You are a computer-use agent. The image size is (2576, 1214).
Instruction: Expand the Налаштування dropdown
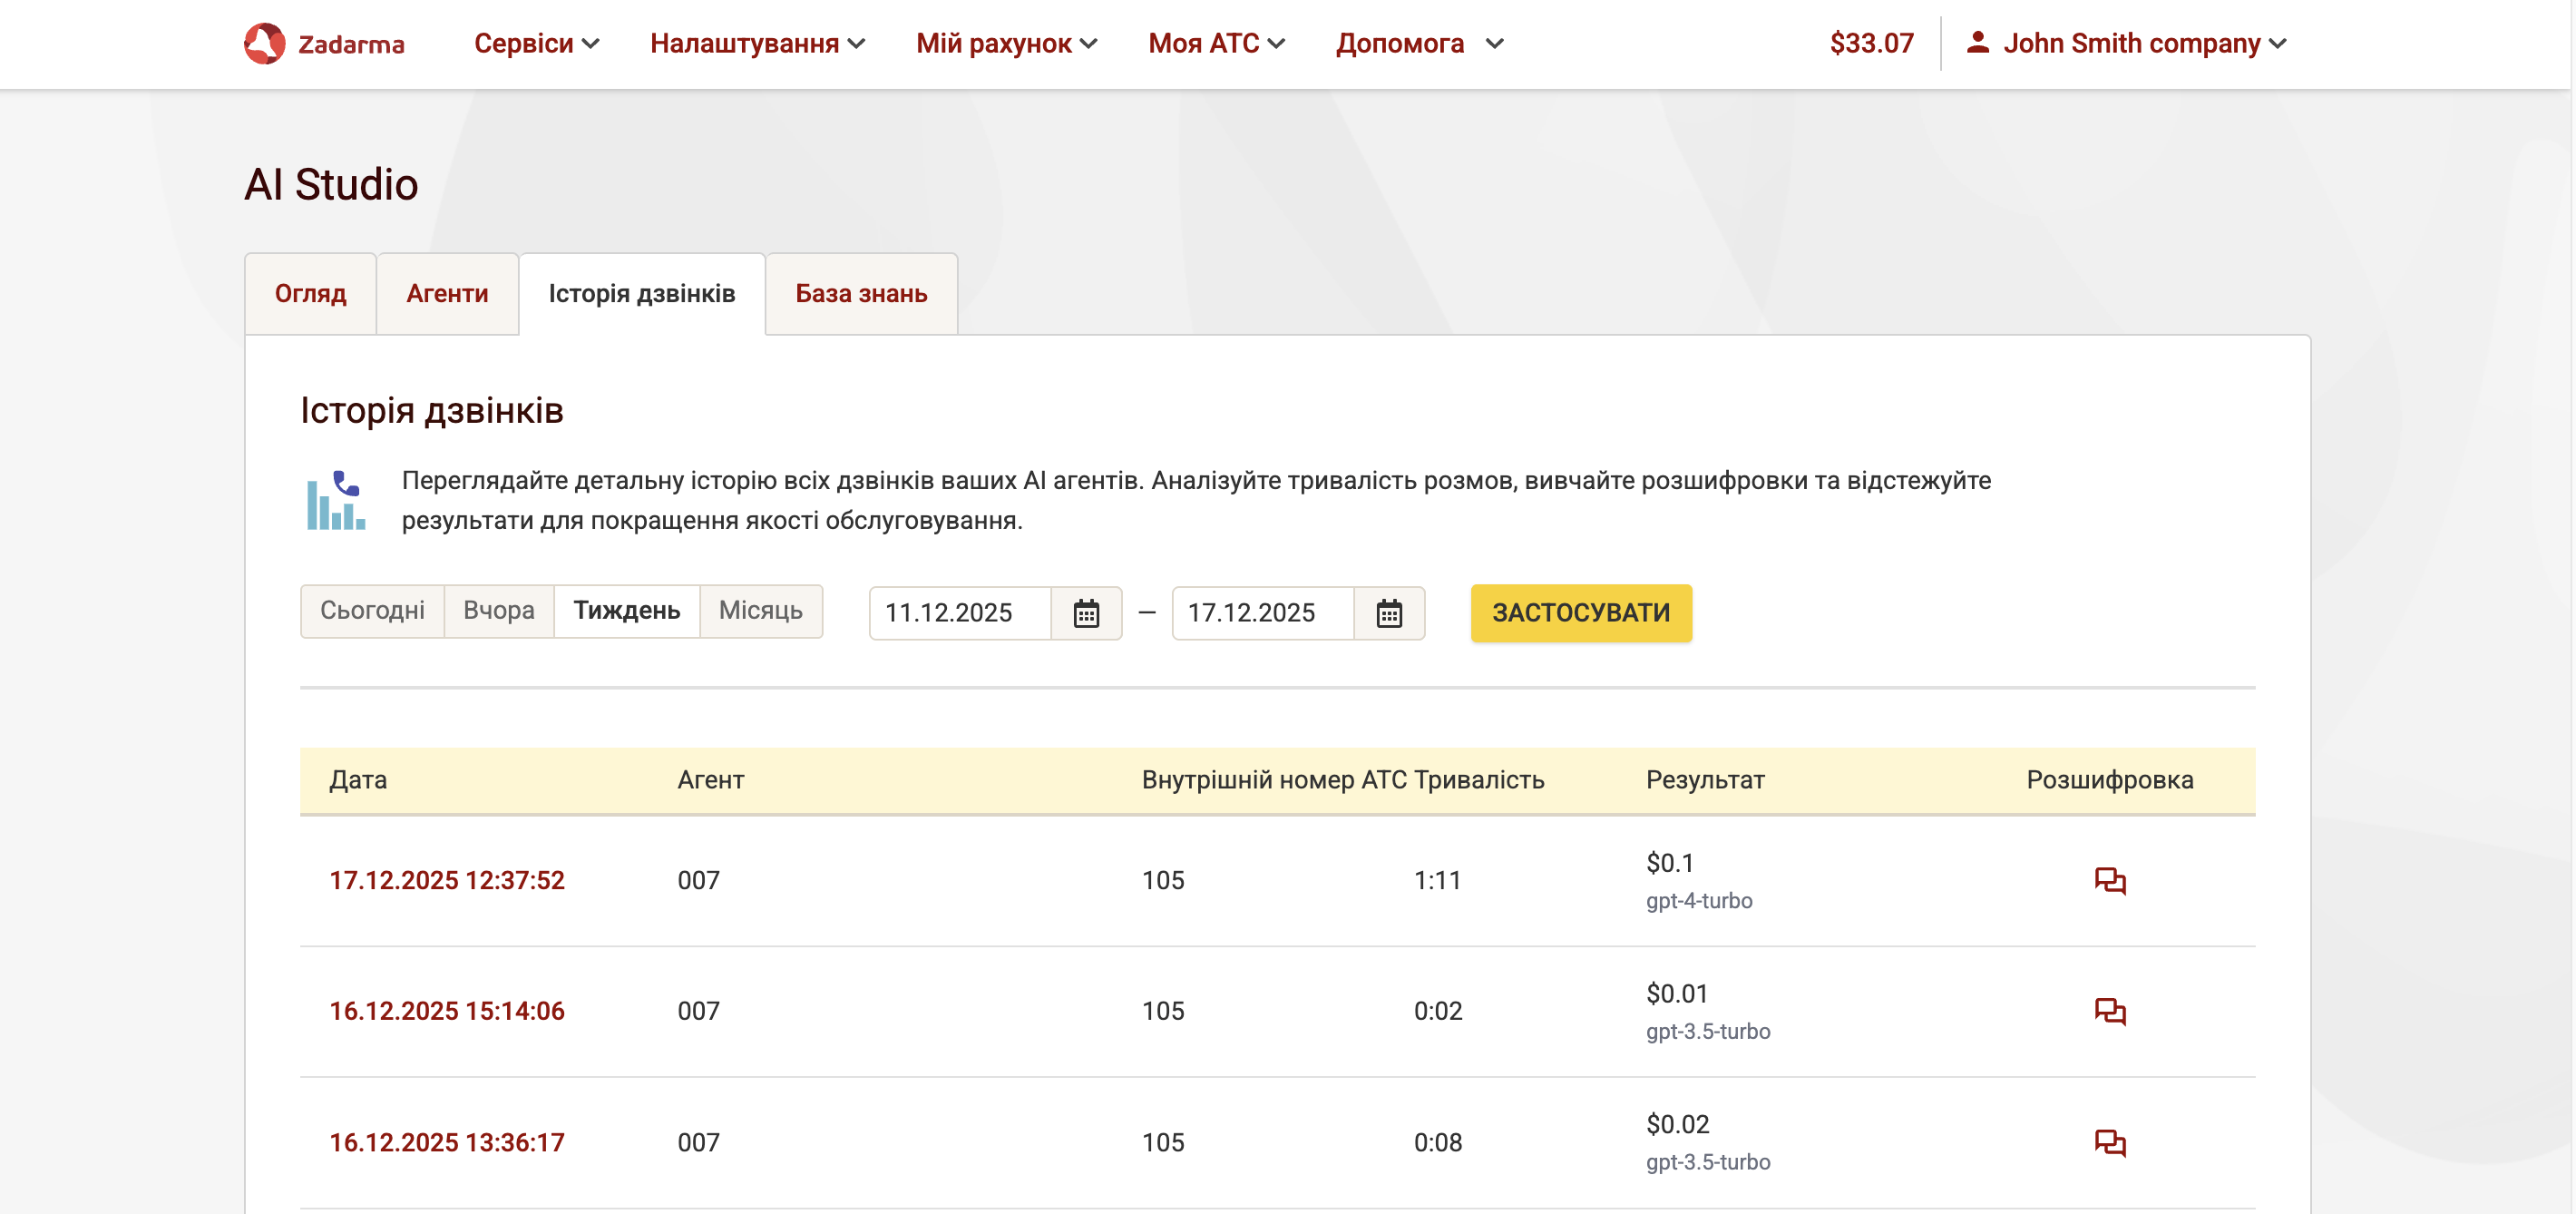[x=757, y=44]
